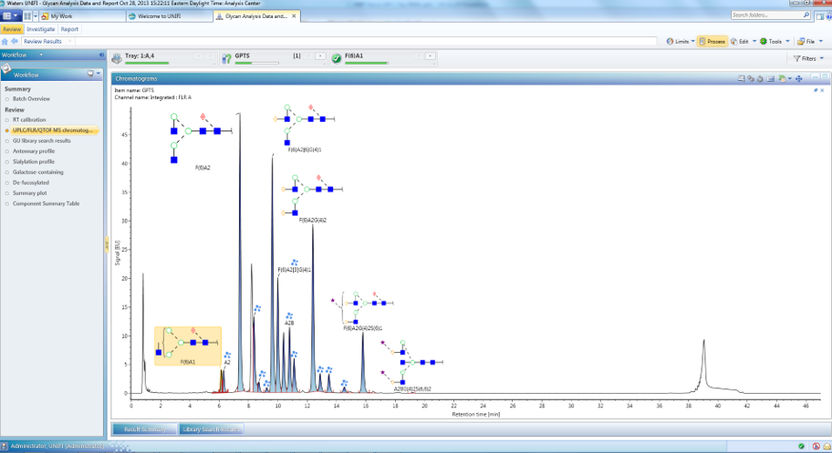Screen dimensions: 832x453
Task: Open the Filters dropdown
Action: coord(809,58)
